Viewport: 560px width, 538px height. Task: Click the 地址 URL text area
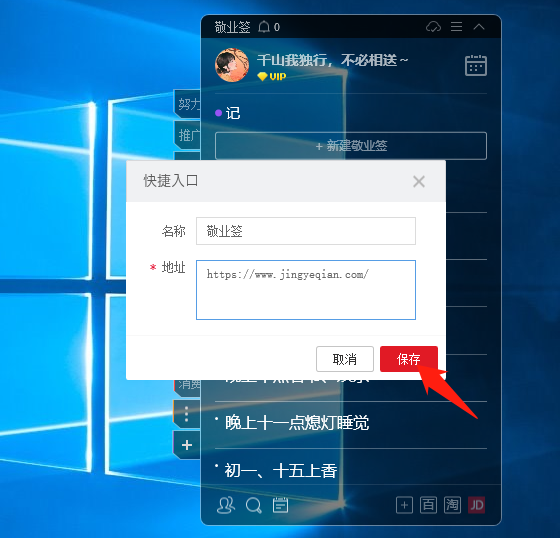click(306, 290)
